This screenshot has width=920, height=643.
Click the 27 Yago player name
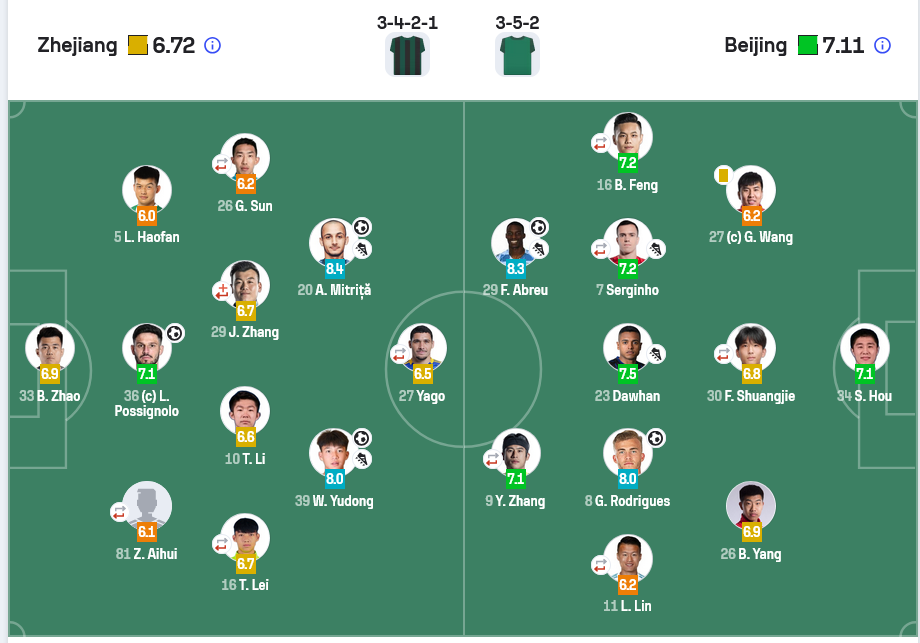point(422,396)
